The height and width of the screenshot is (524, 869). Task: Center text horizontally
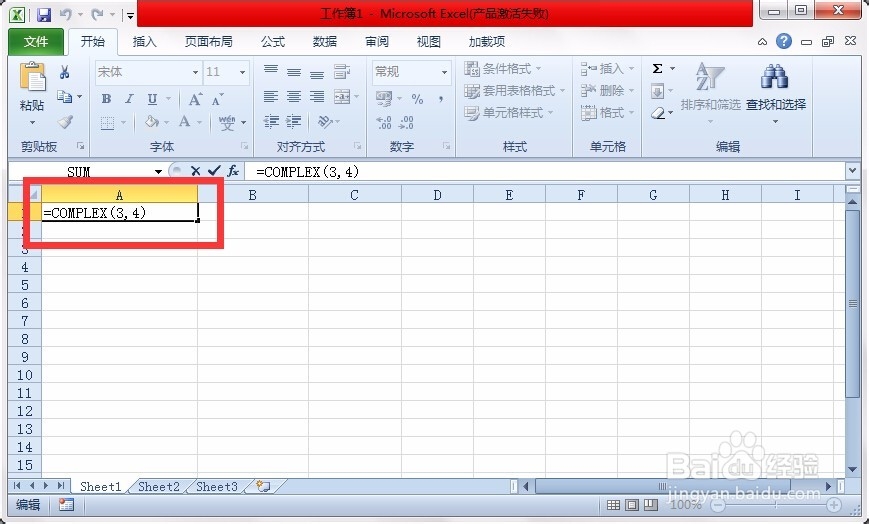[294, 97]
